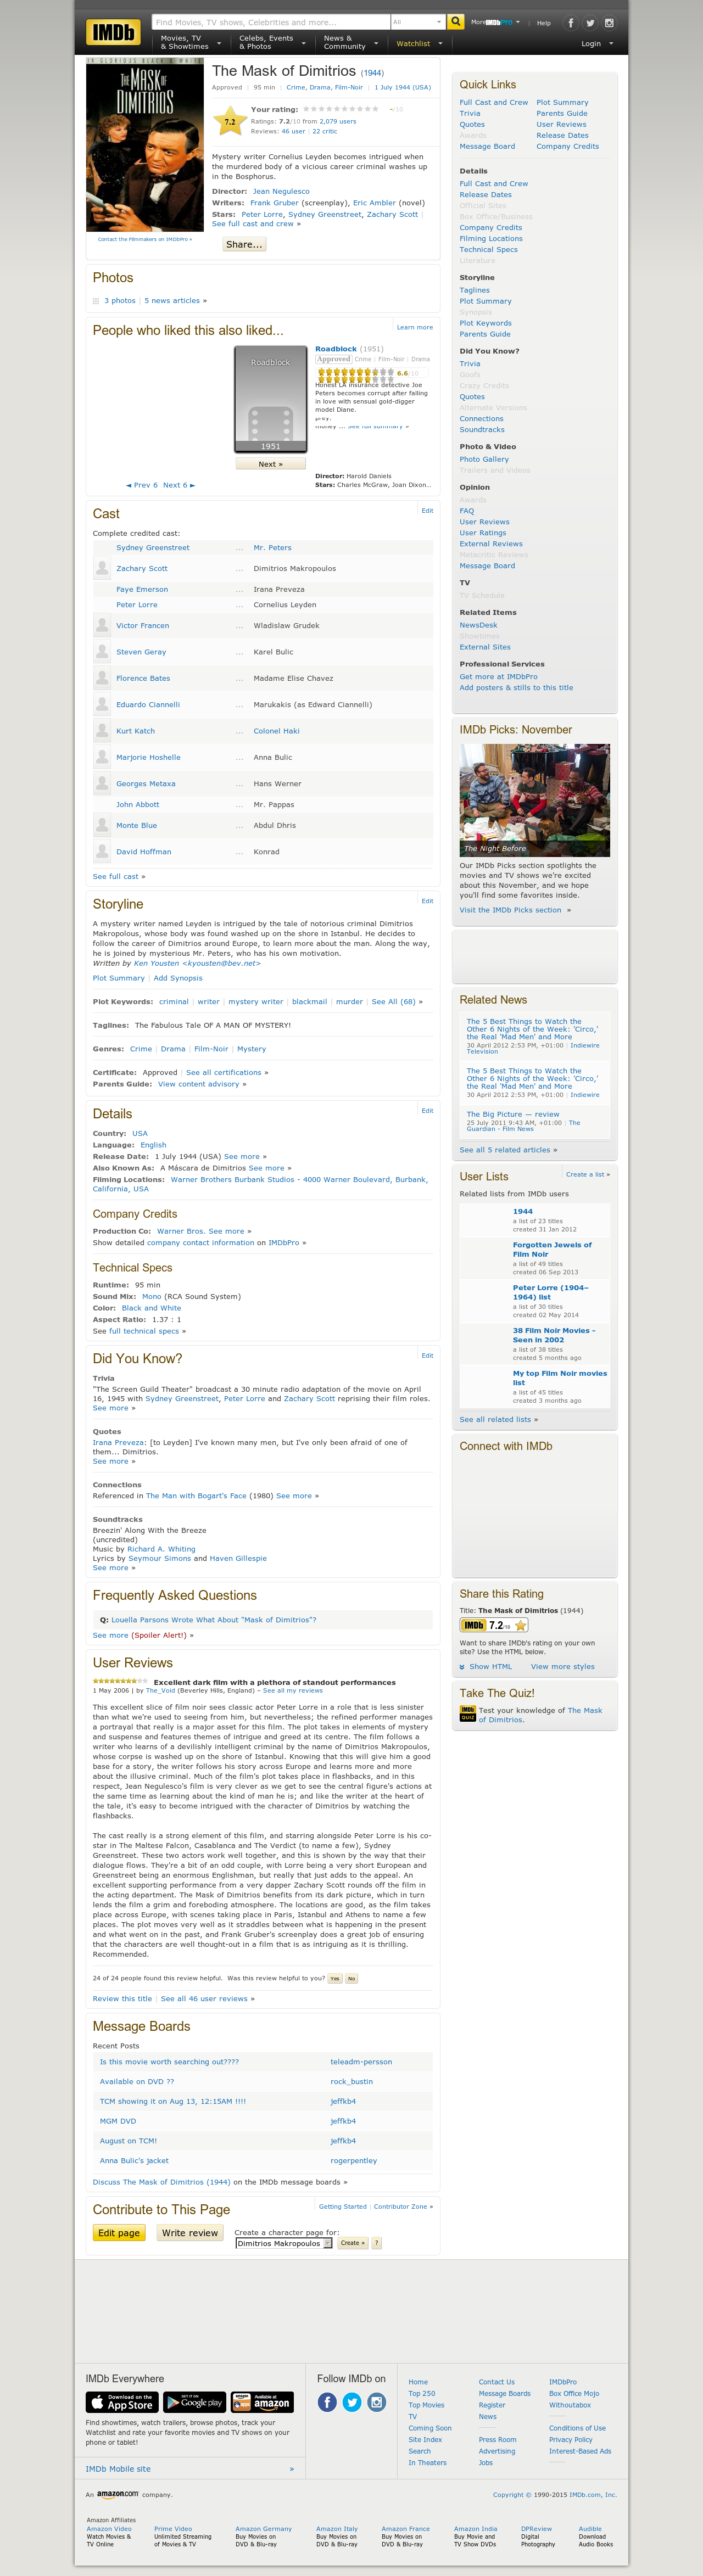Click the IMDb logo in header

click(x=113, y=33)
